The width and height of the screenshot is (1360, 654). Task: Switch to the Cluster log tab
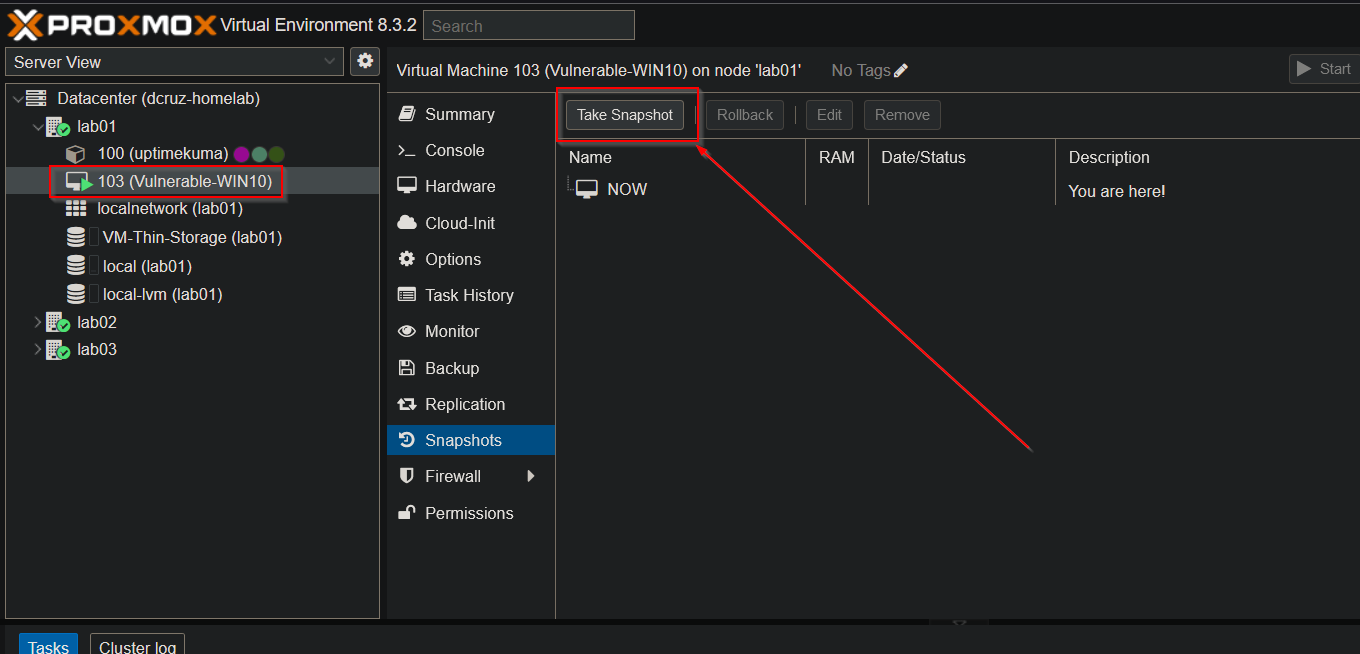pos(138,646)
